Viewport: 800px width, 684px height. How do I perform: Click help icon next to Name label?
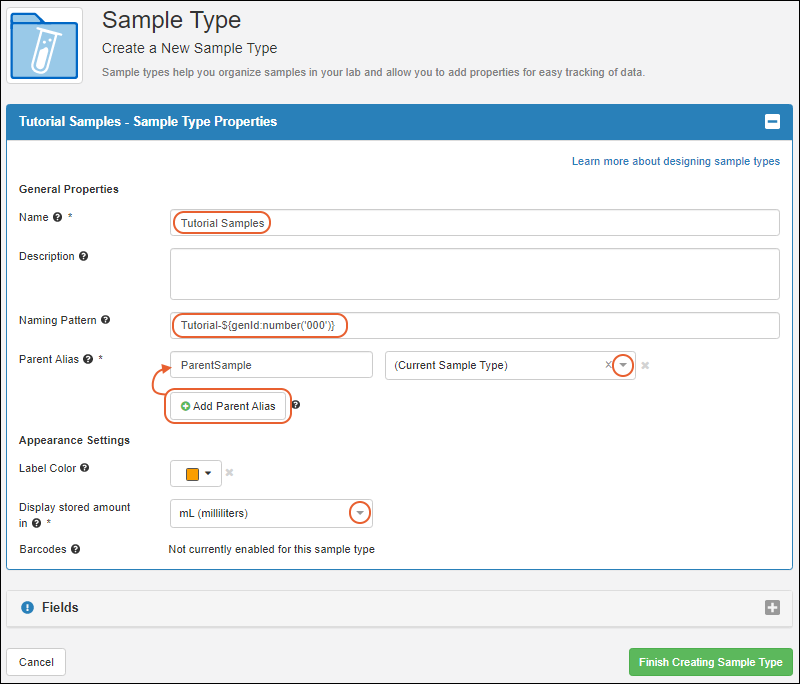pos(57,217)
